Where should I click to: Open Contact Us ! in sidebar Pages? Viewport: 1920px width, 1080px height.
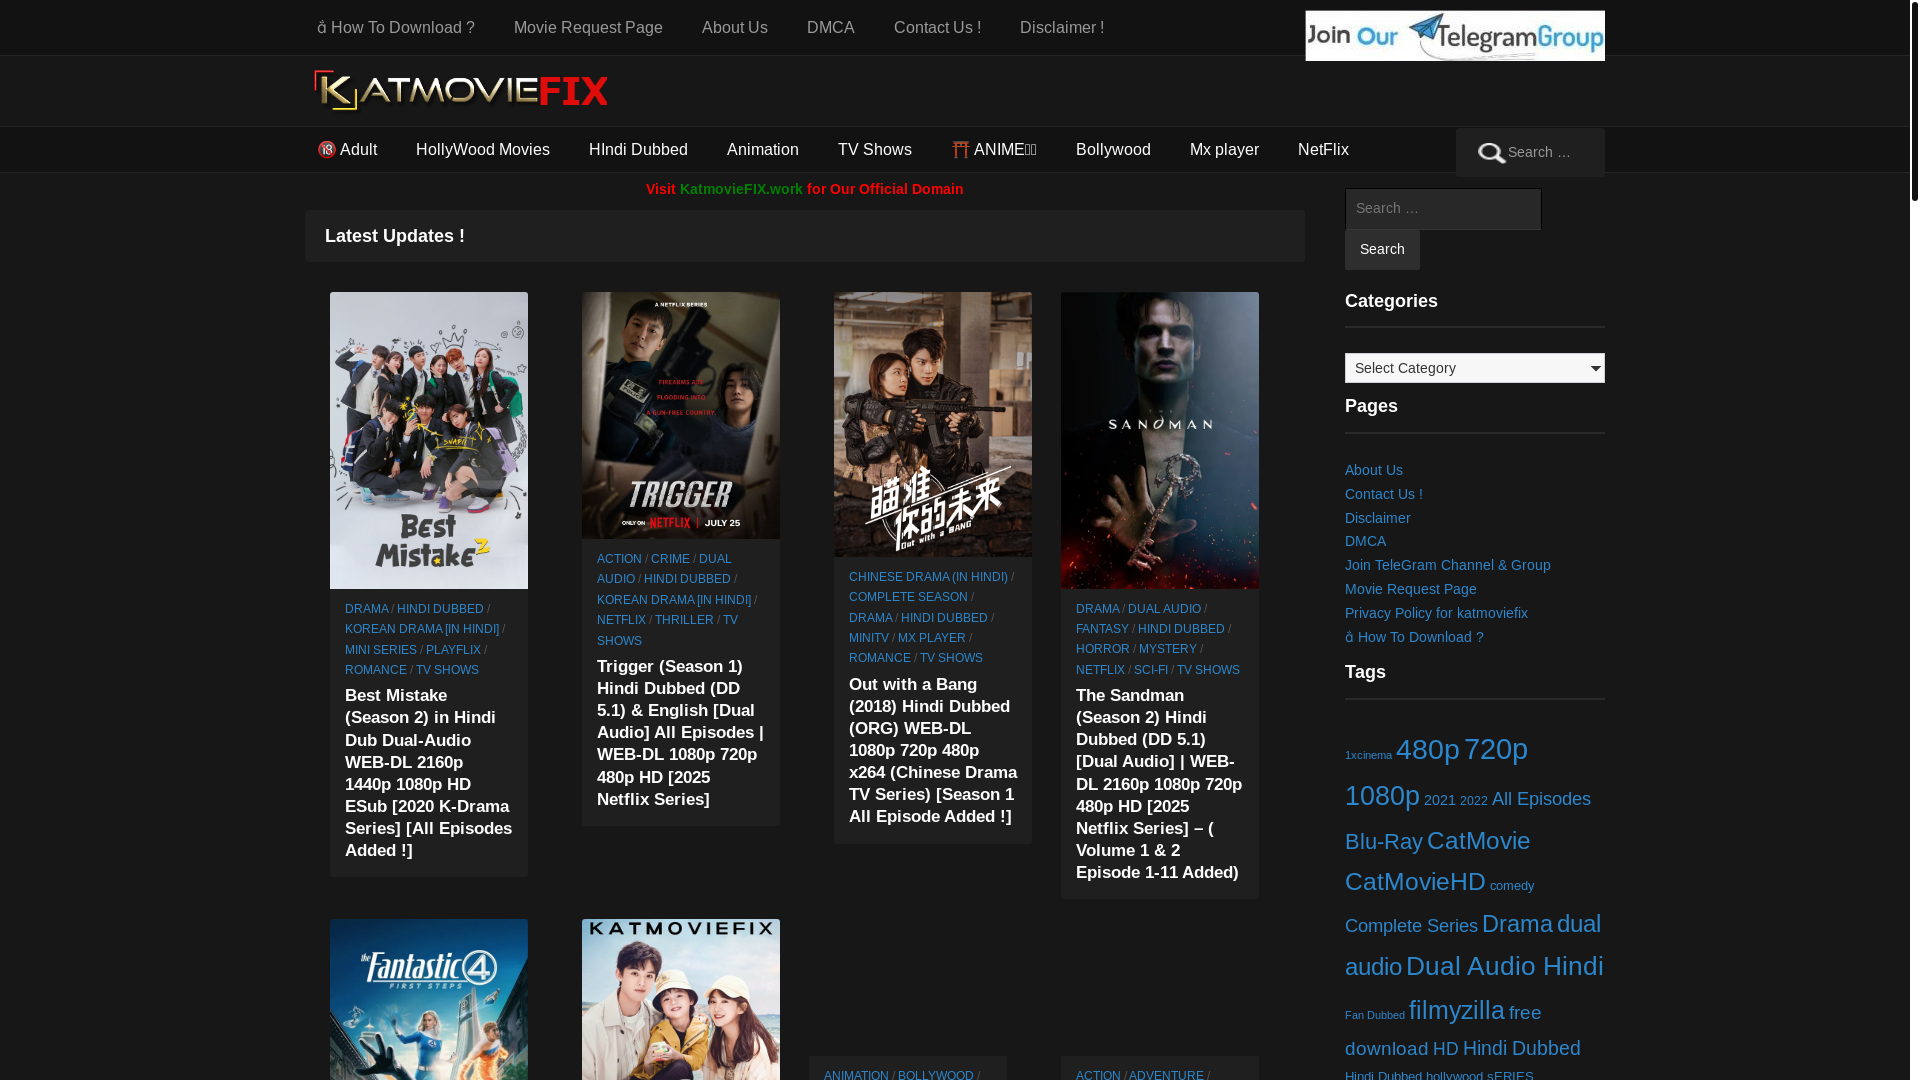pyautogui.click(x=1383, y=494)
